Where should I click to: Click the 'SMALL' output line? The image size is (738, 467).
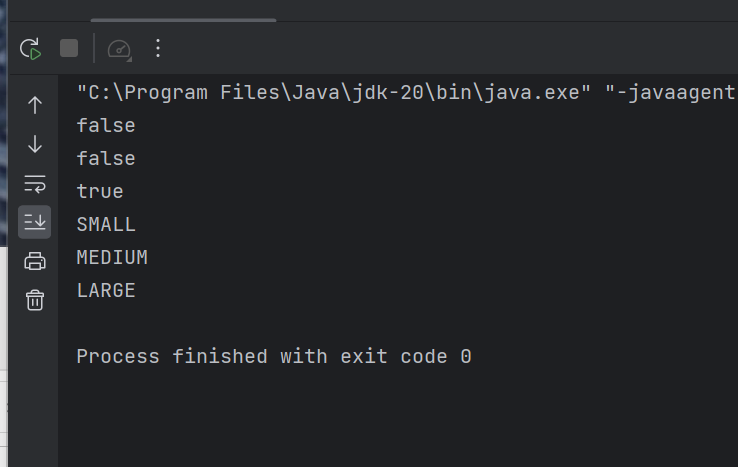pos(106,225)
